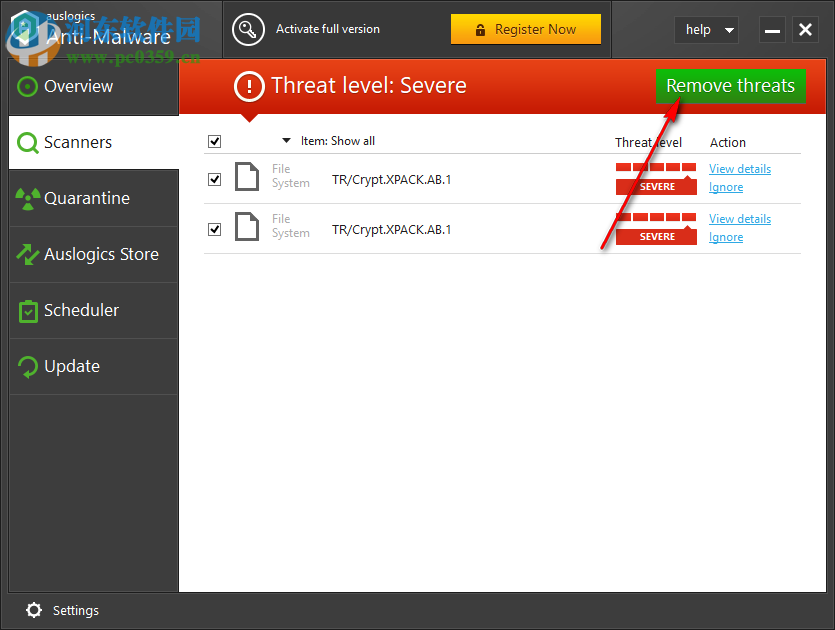Click the Activate full version magnifier icon
835x630 pixels.
click(x=248, y=29)
